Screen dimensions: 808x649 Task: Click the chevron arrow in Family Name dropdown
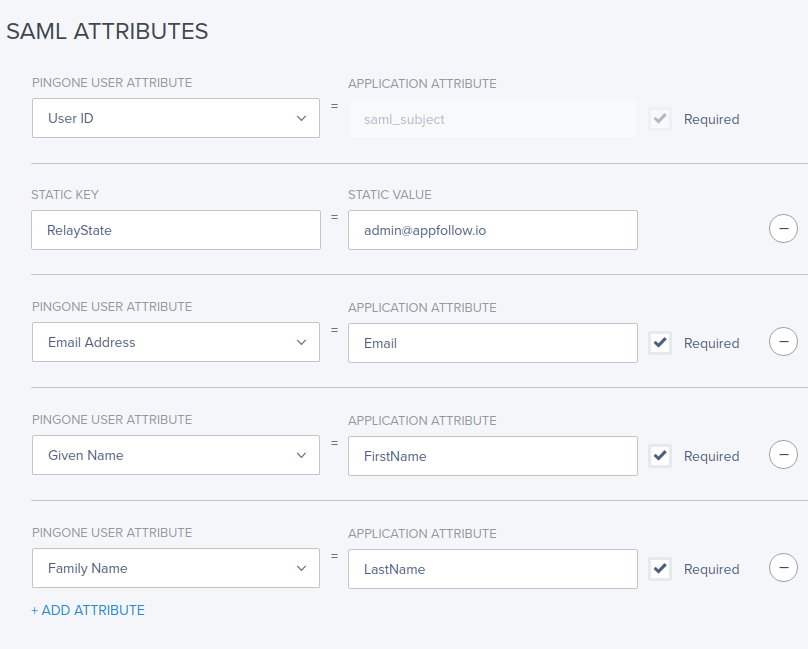(301, 568)
